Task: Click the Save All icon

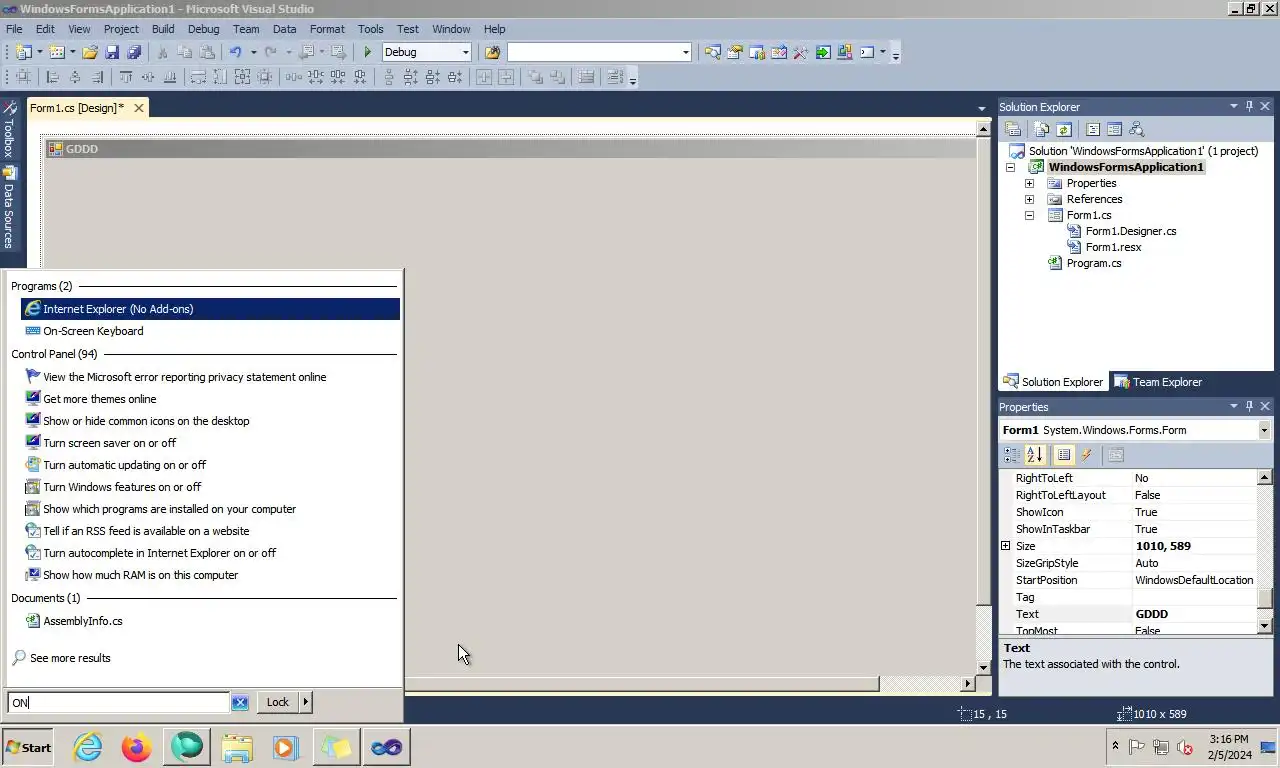Action: pos(134,52)
